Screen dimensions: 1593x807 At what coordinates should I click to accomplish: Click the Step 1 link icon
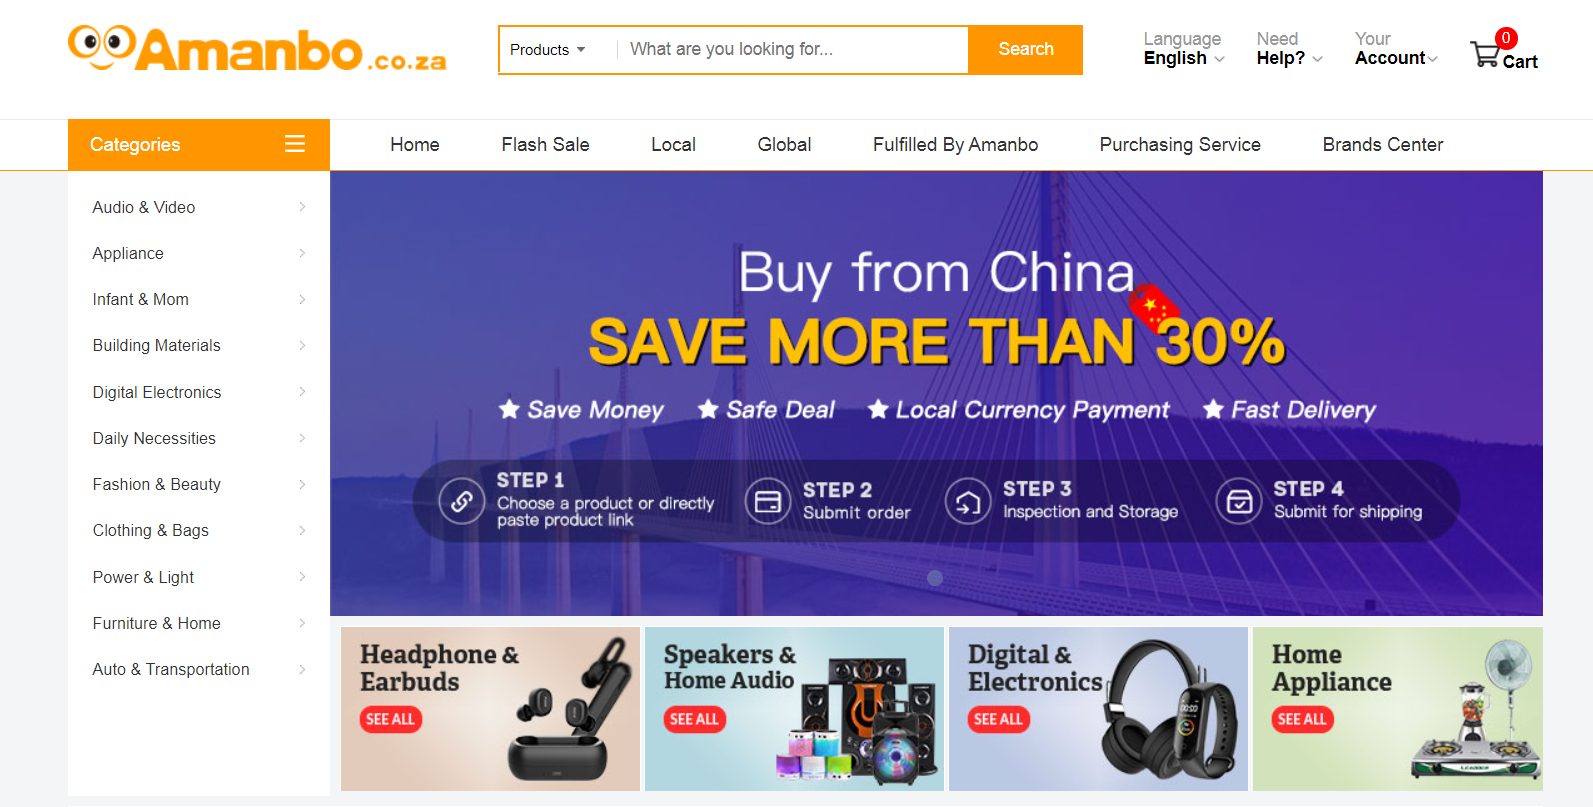coord(462,501)
